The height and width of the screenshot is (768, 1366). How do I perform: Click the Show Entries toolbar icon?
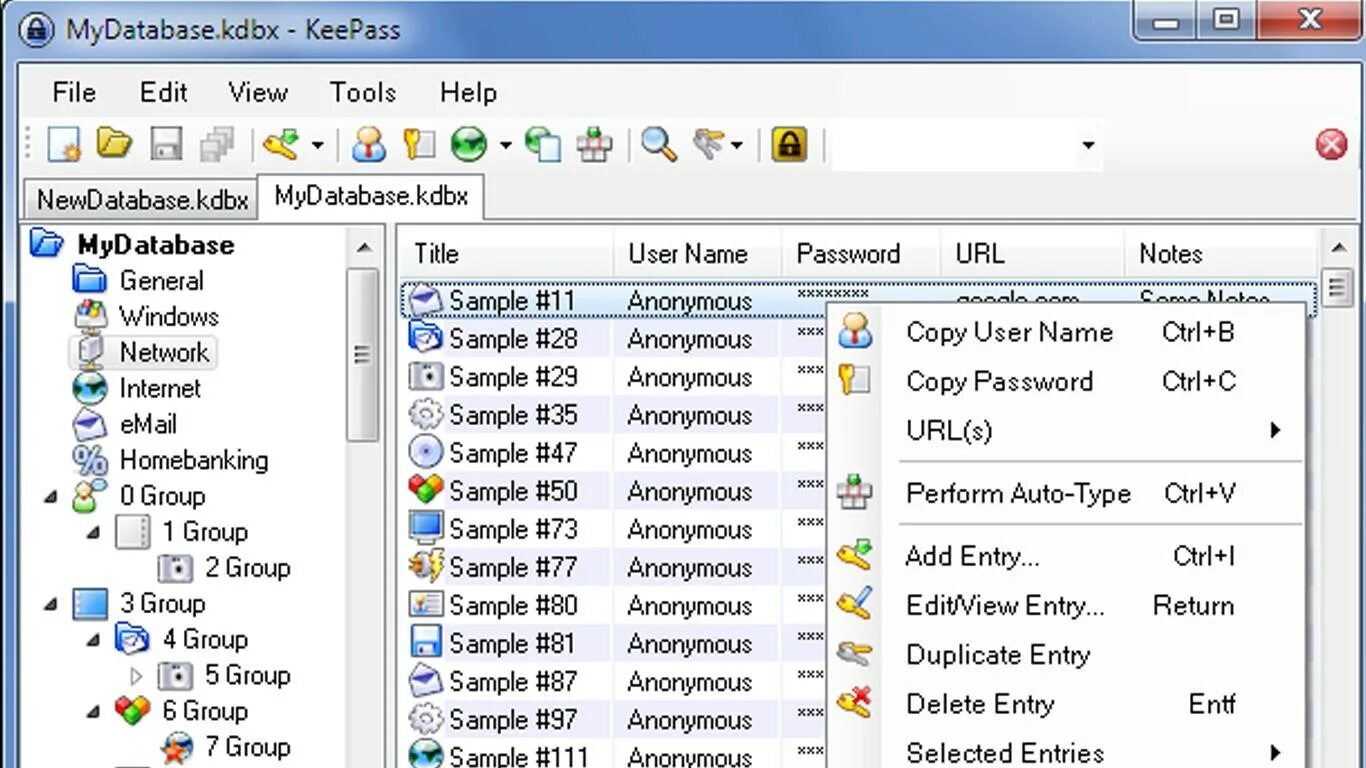tap(709, 145)
